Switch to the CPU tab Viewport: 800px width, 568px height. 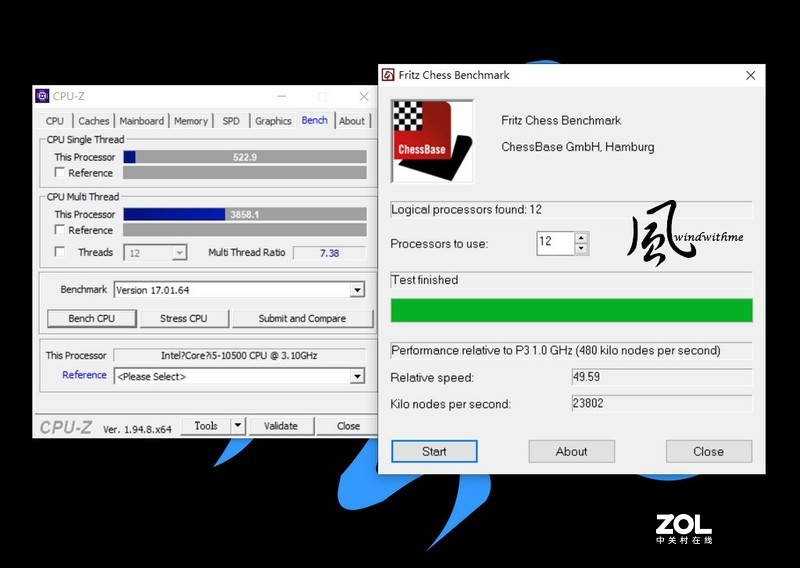point(55,121)
